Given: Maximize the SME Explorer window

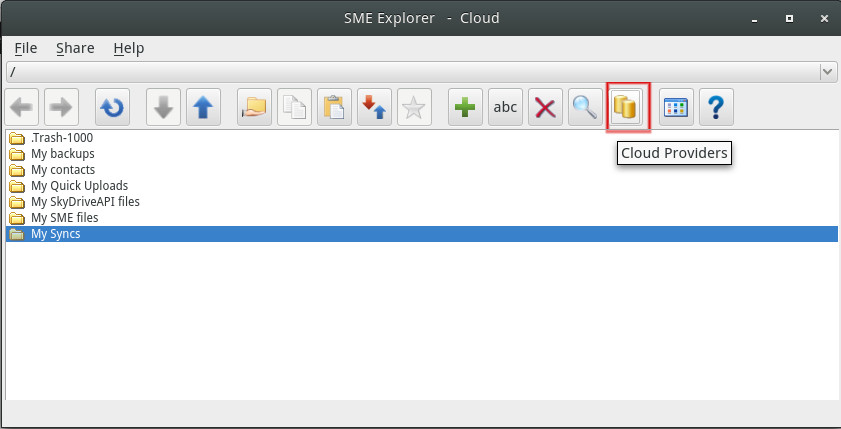Looking at the screenshot, I should [790, 19].
